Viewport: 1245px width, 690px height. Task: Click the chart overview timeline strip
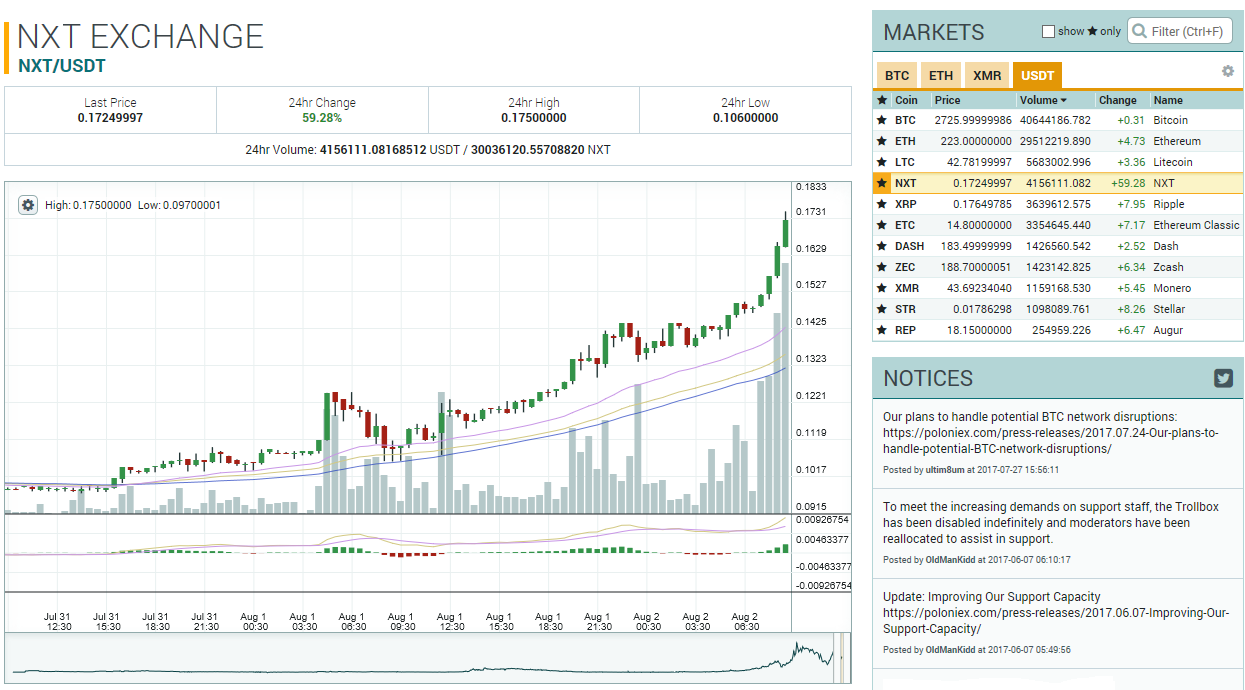click(x=428, y=657)
